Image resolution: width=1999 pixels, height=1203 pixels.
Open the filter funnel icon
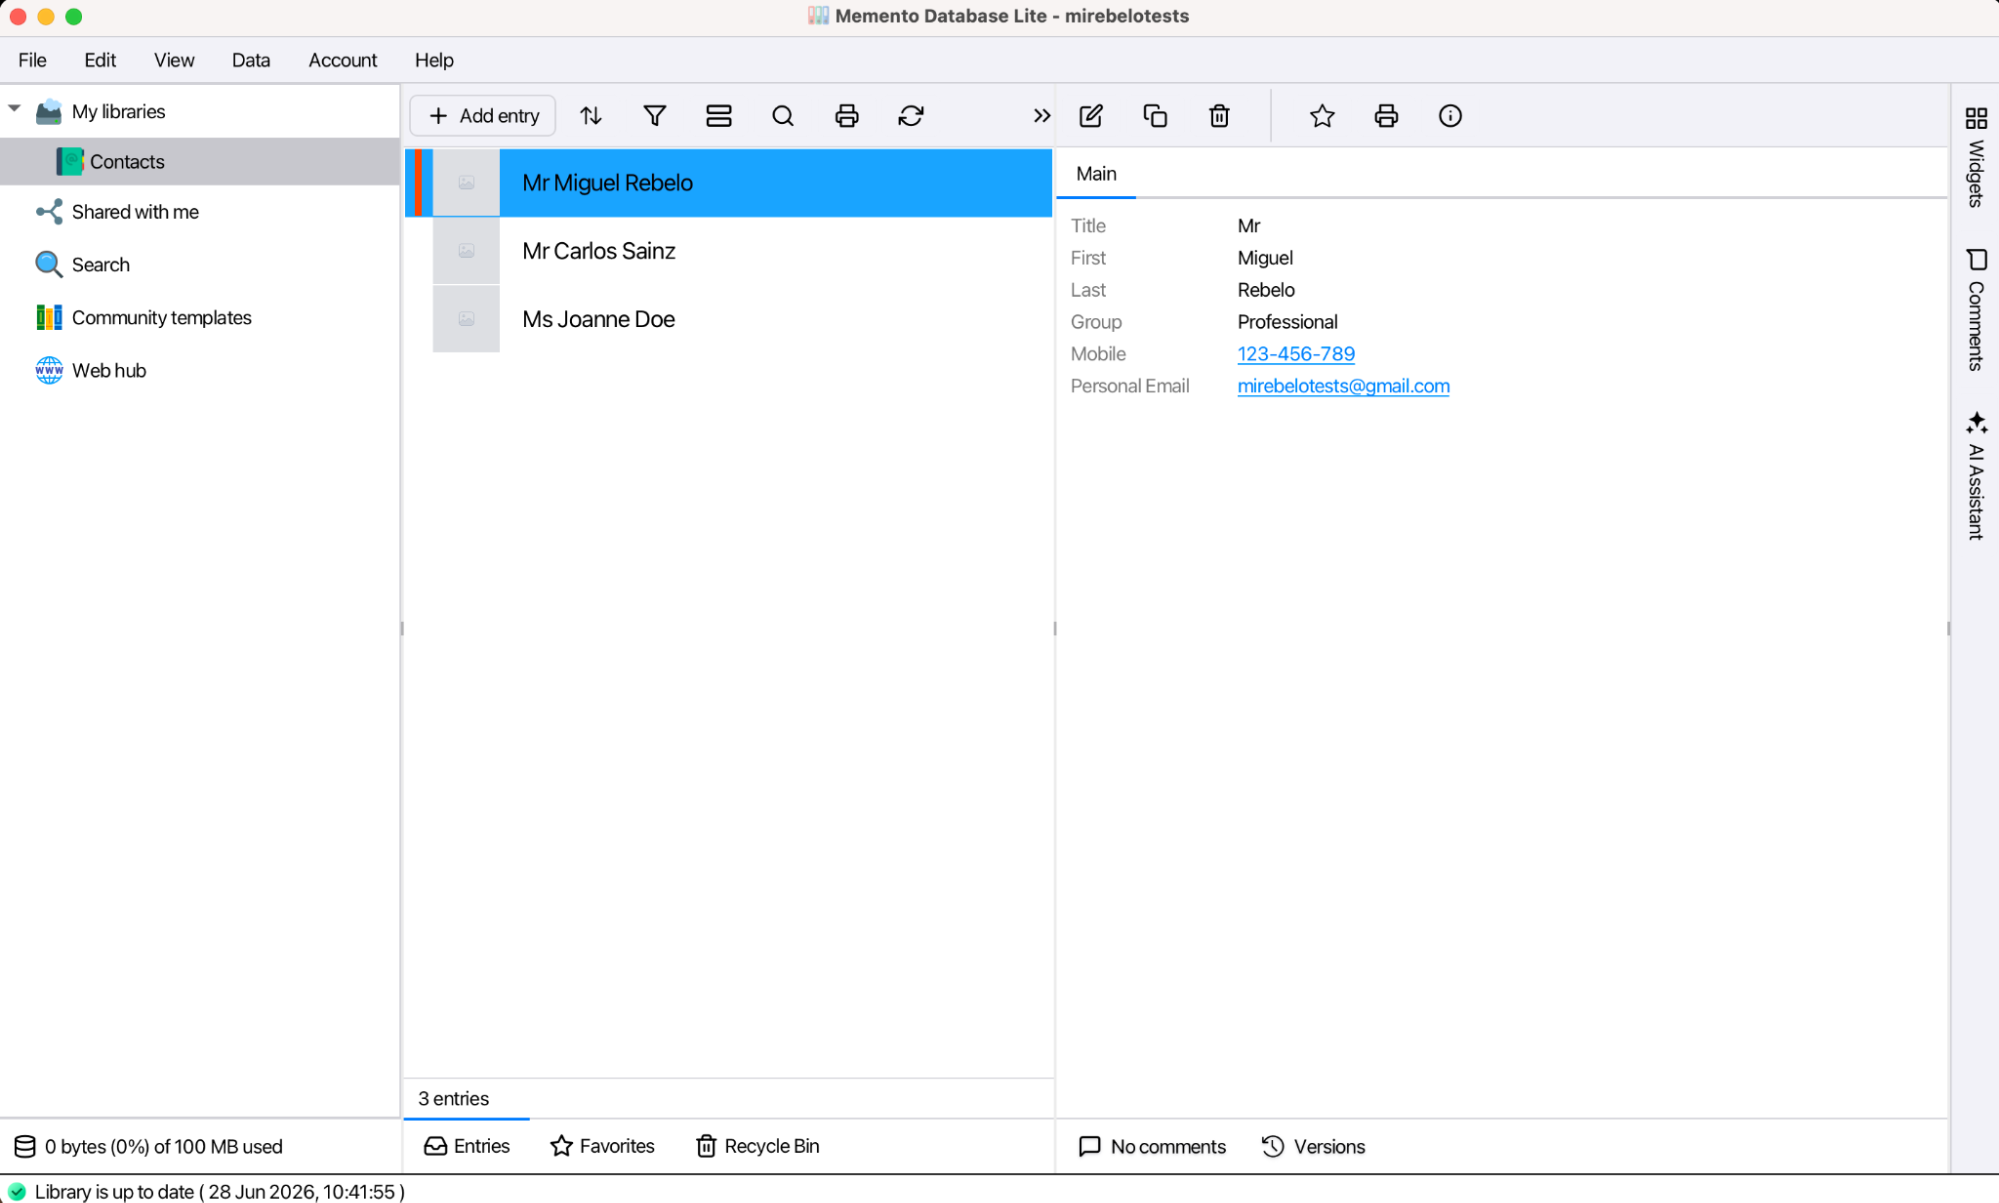655,116
